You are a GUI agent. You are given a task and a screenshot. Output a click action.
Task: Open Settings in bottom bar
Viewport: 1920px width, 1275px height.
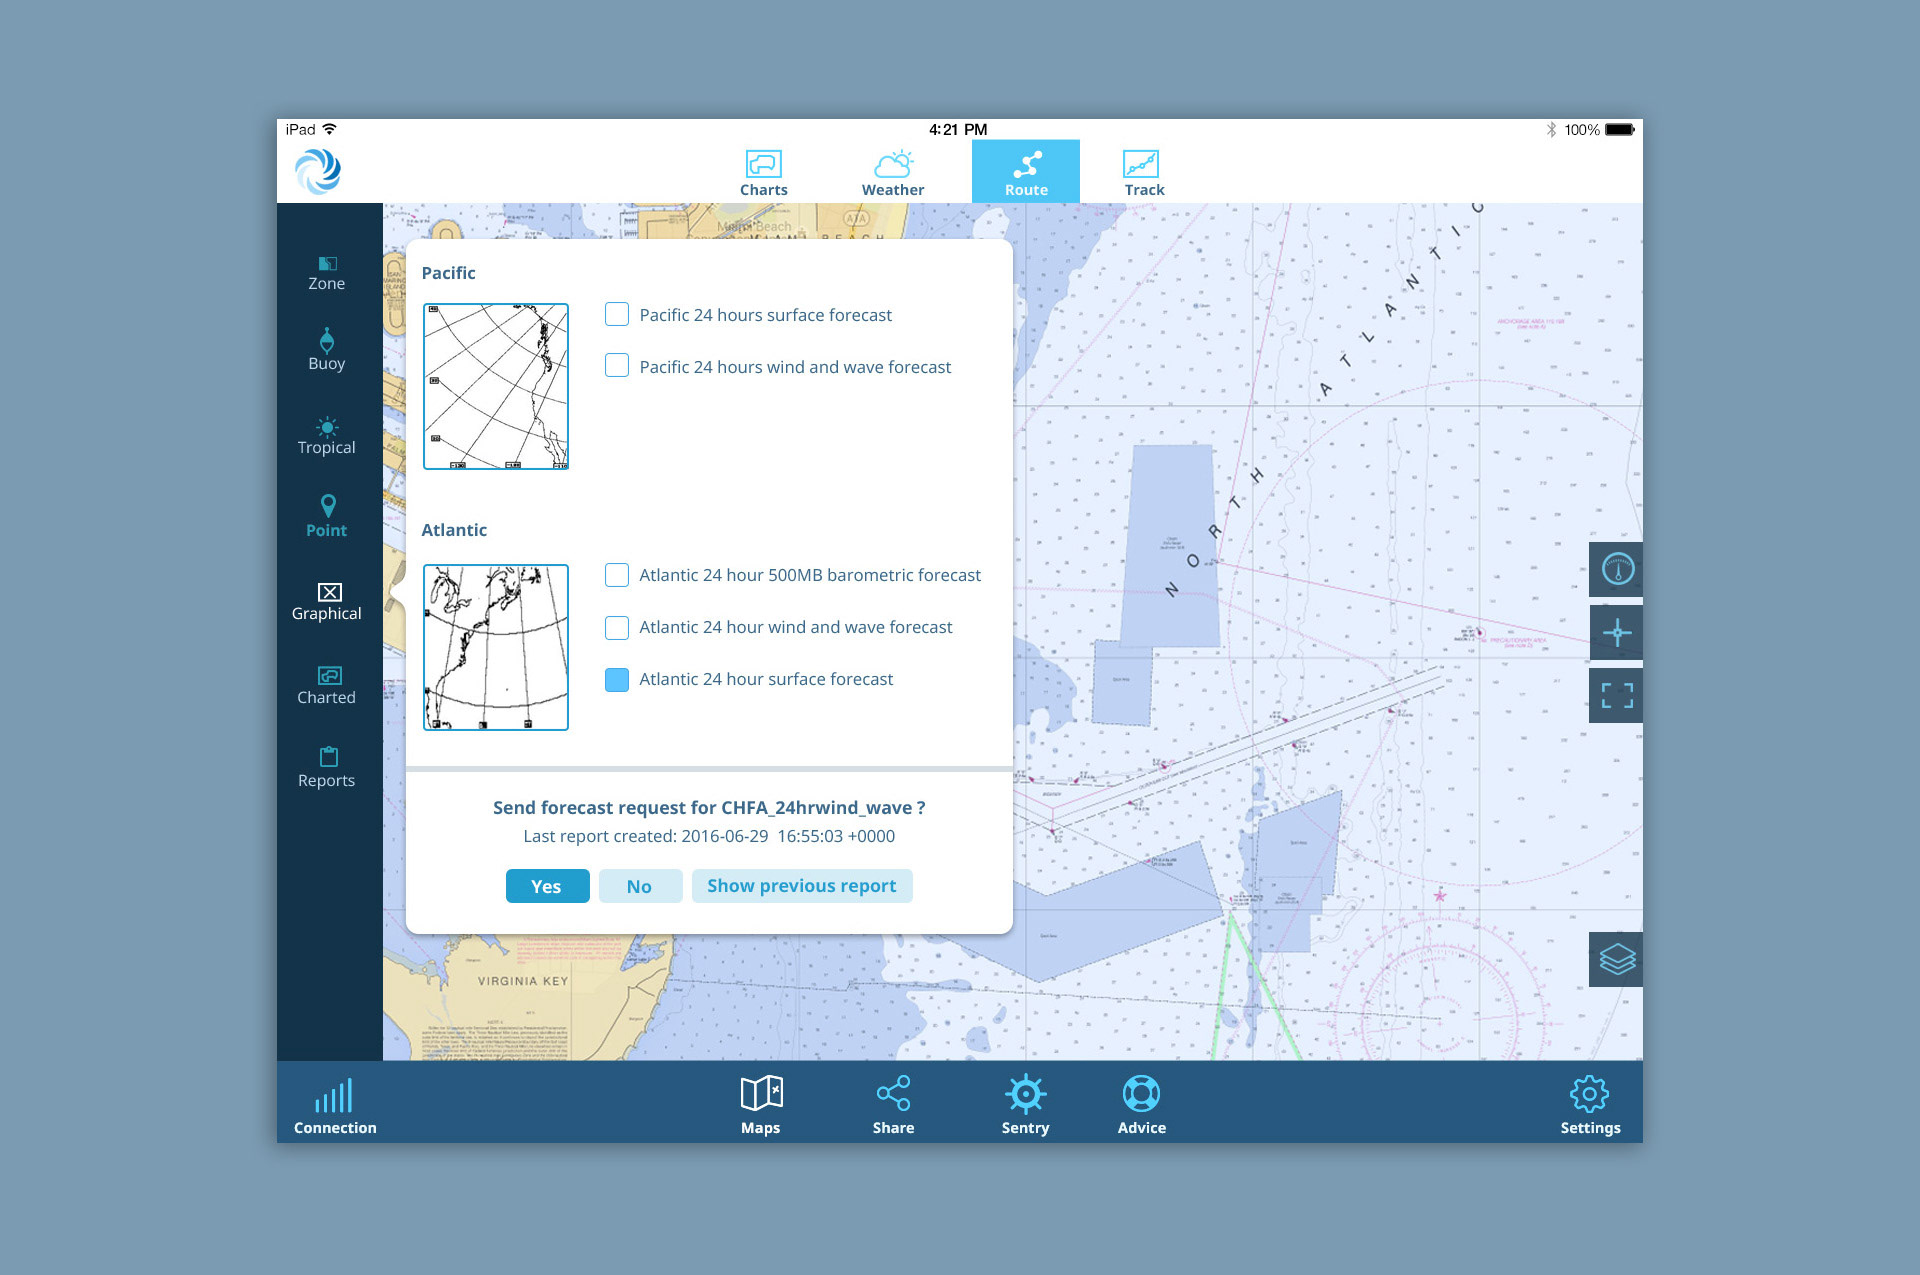1590,1106
